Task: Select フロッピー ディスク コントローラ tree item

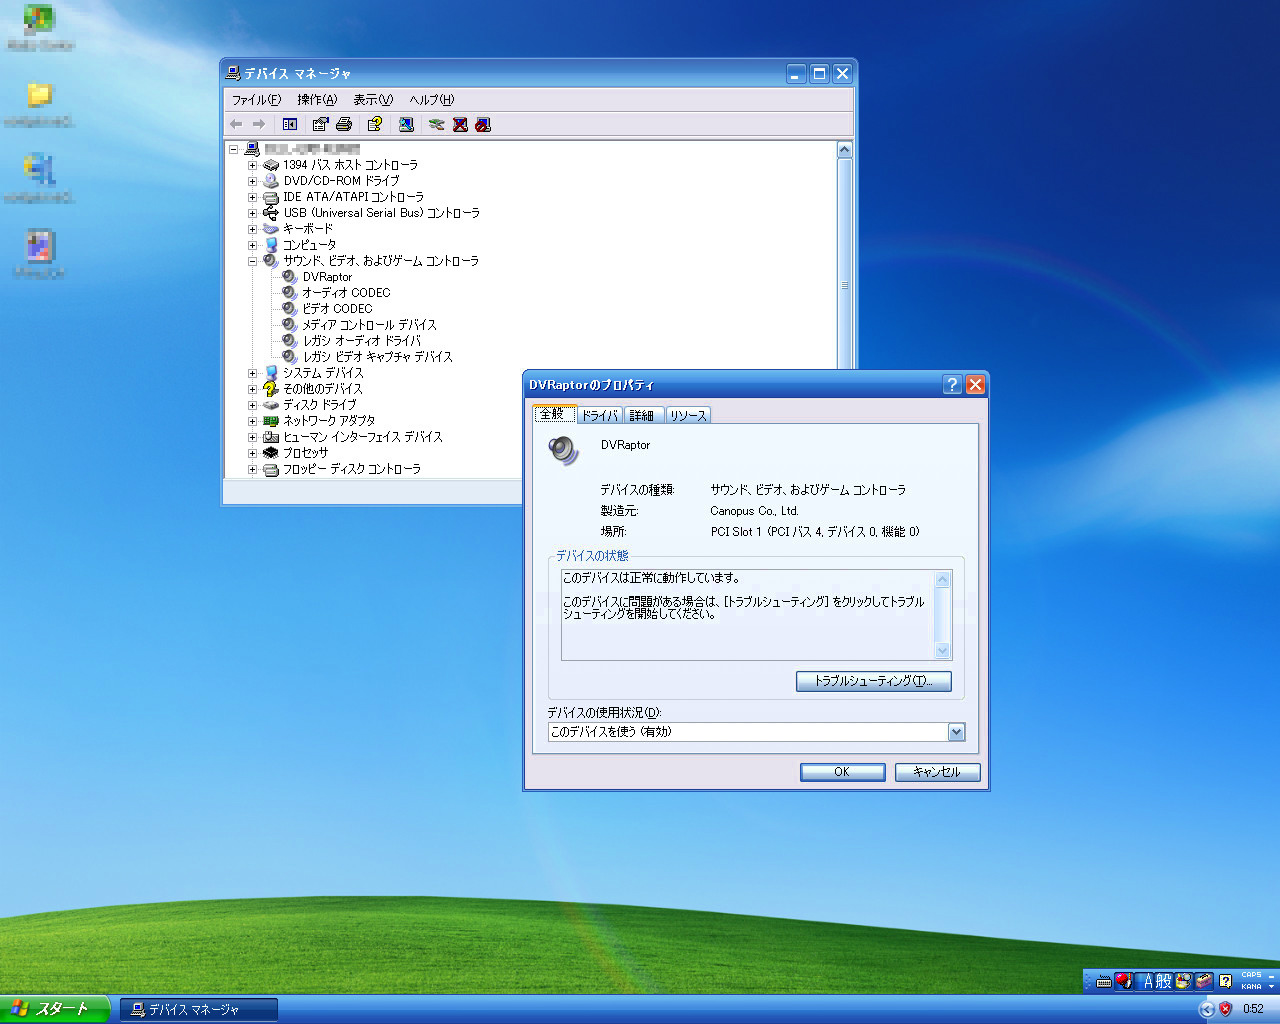Action: coord(351,469)
